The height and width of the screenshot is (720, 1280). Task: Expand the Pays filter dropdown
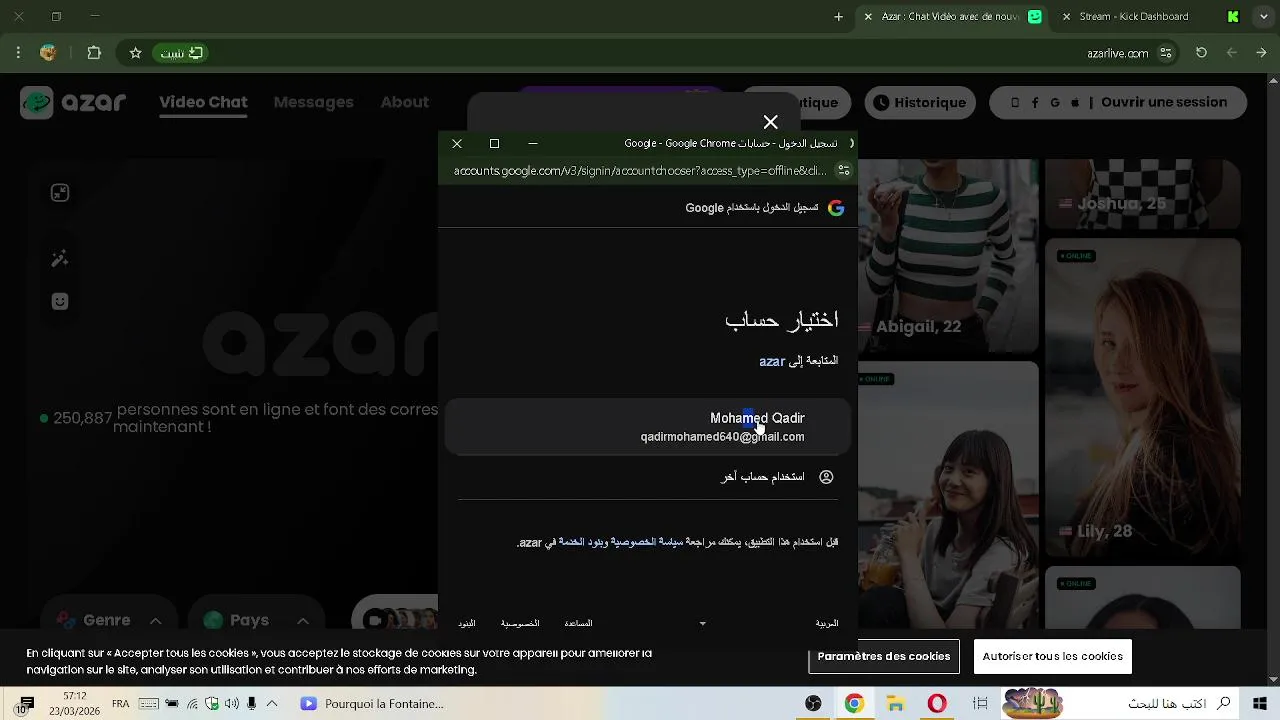coord(257,620)
